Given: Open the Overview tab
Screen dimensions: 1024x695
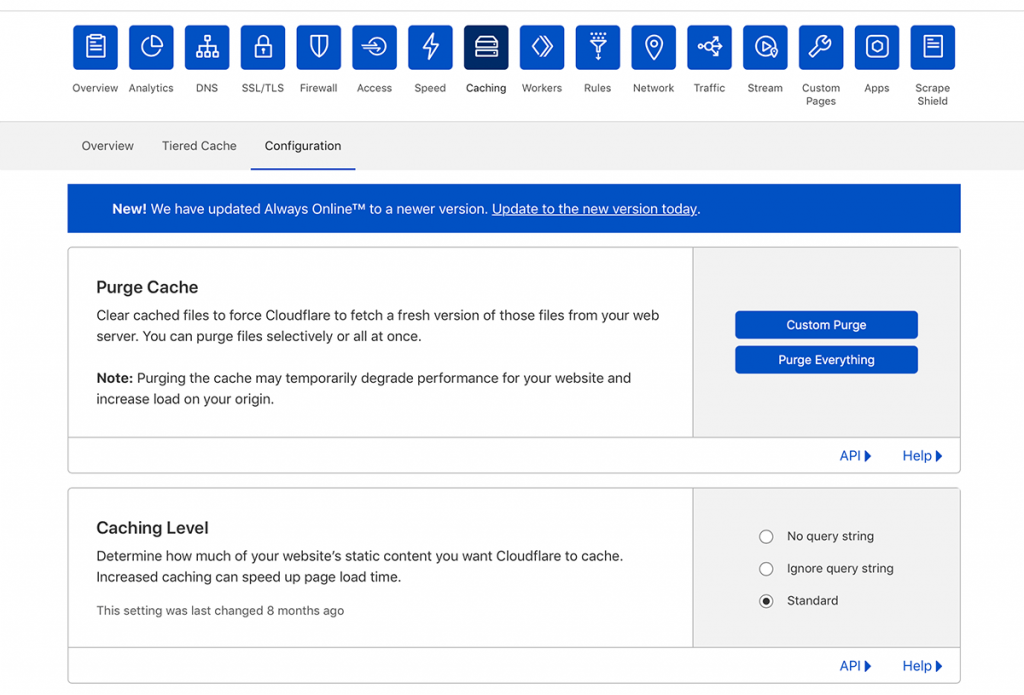Looking at the screenshot, I should (x=107, y=146).
